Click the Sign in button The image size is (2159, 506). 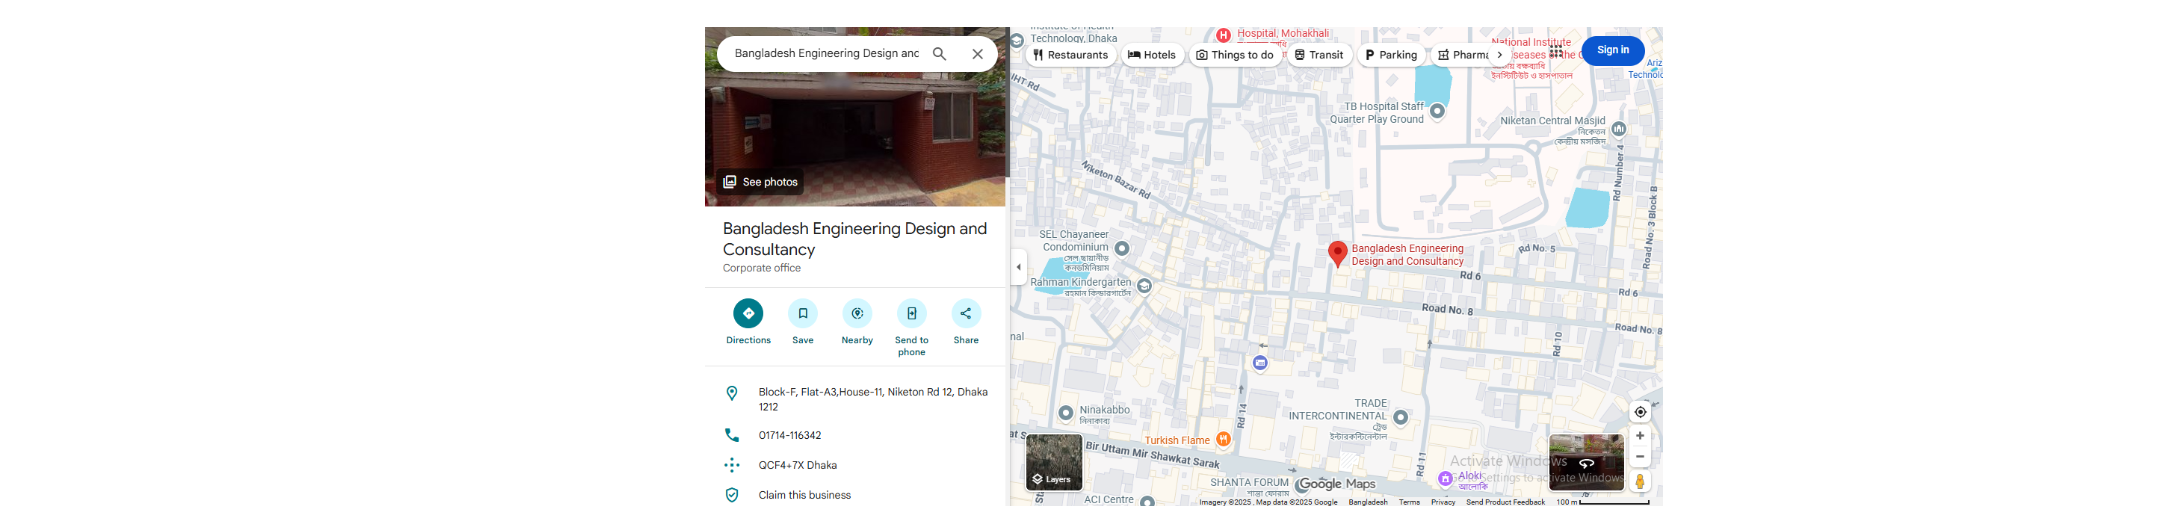1612,50
